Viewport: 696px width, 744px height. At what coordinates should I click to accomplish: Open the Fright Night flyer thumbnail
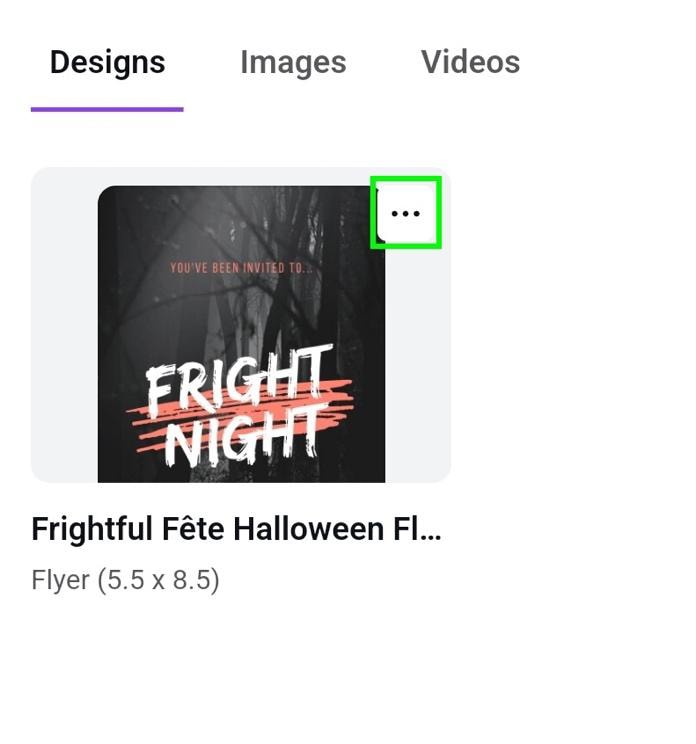click(x=241, y=334)
